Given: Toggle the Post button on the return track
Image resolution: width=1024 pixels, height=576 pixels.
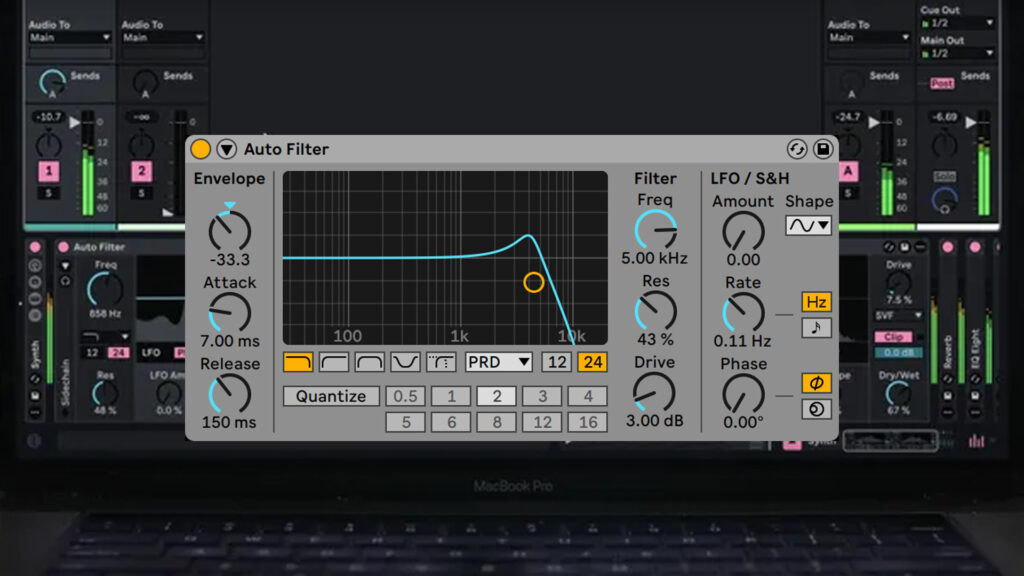Looking at the screenshot, I should 942,84.
